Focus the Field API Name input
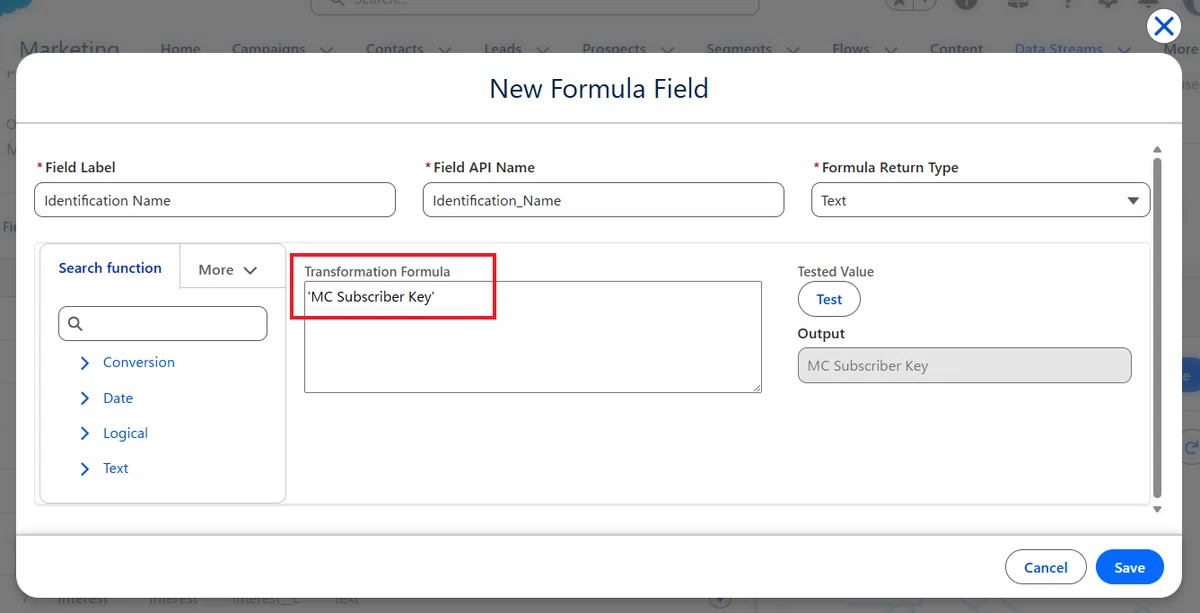This screenshot has width=1200, height=613. (x=603, y=200)
